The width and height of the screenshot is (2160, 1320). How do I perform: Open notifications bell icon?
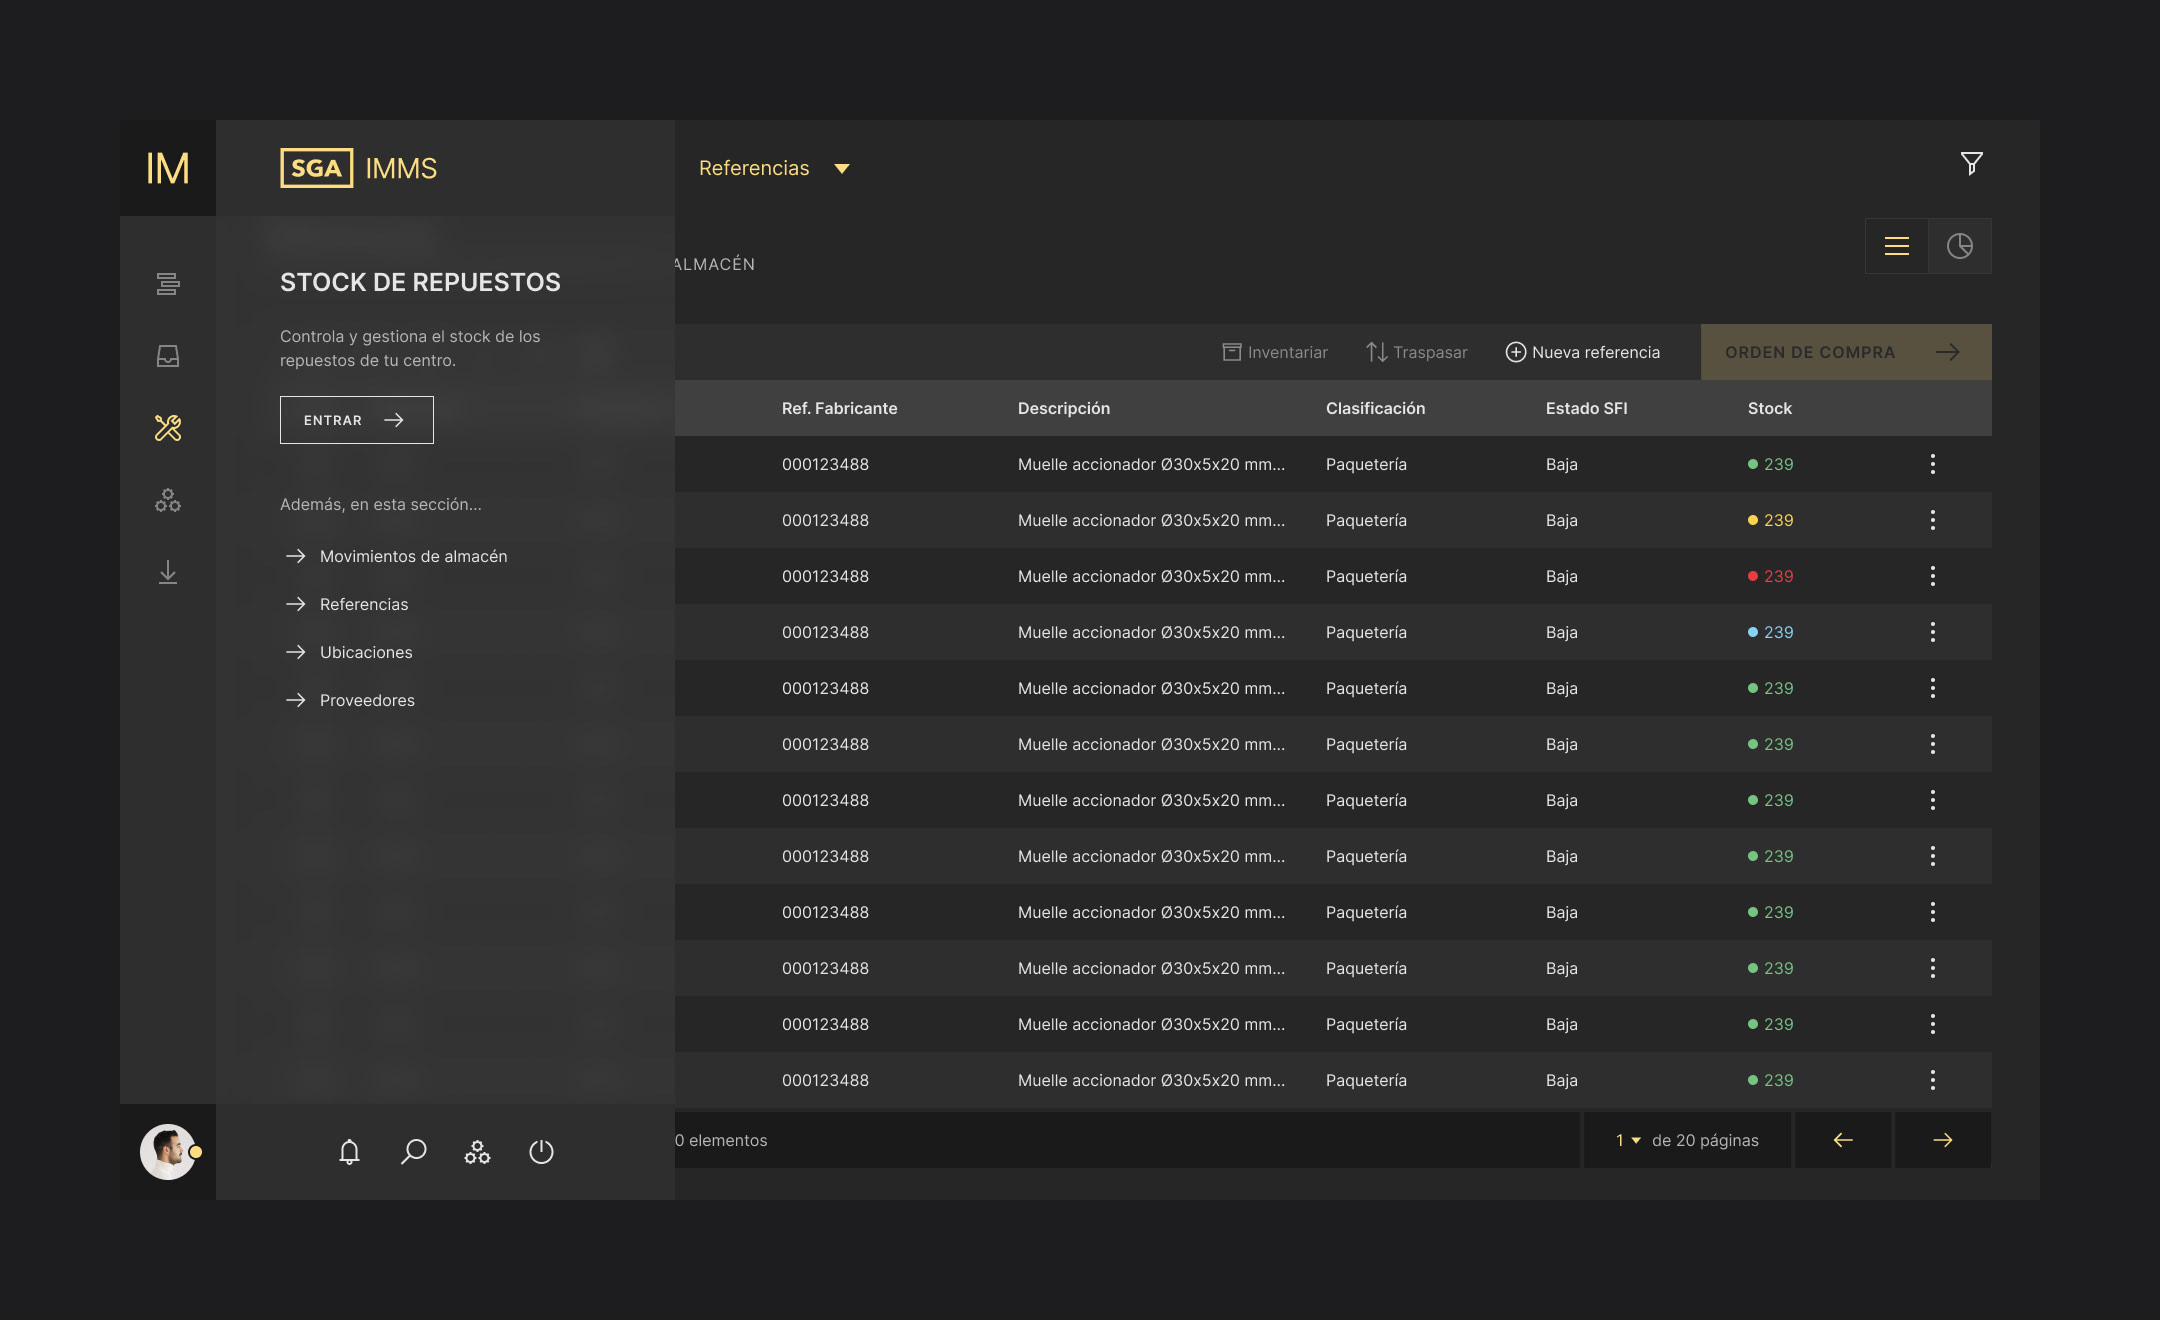349,1152
